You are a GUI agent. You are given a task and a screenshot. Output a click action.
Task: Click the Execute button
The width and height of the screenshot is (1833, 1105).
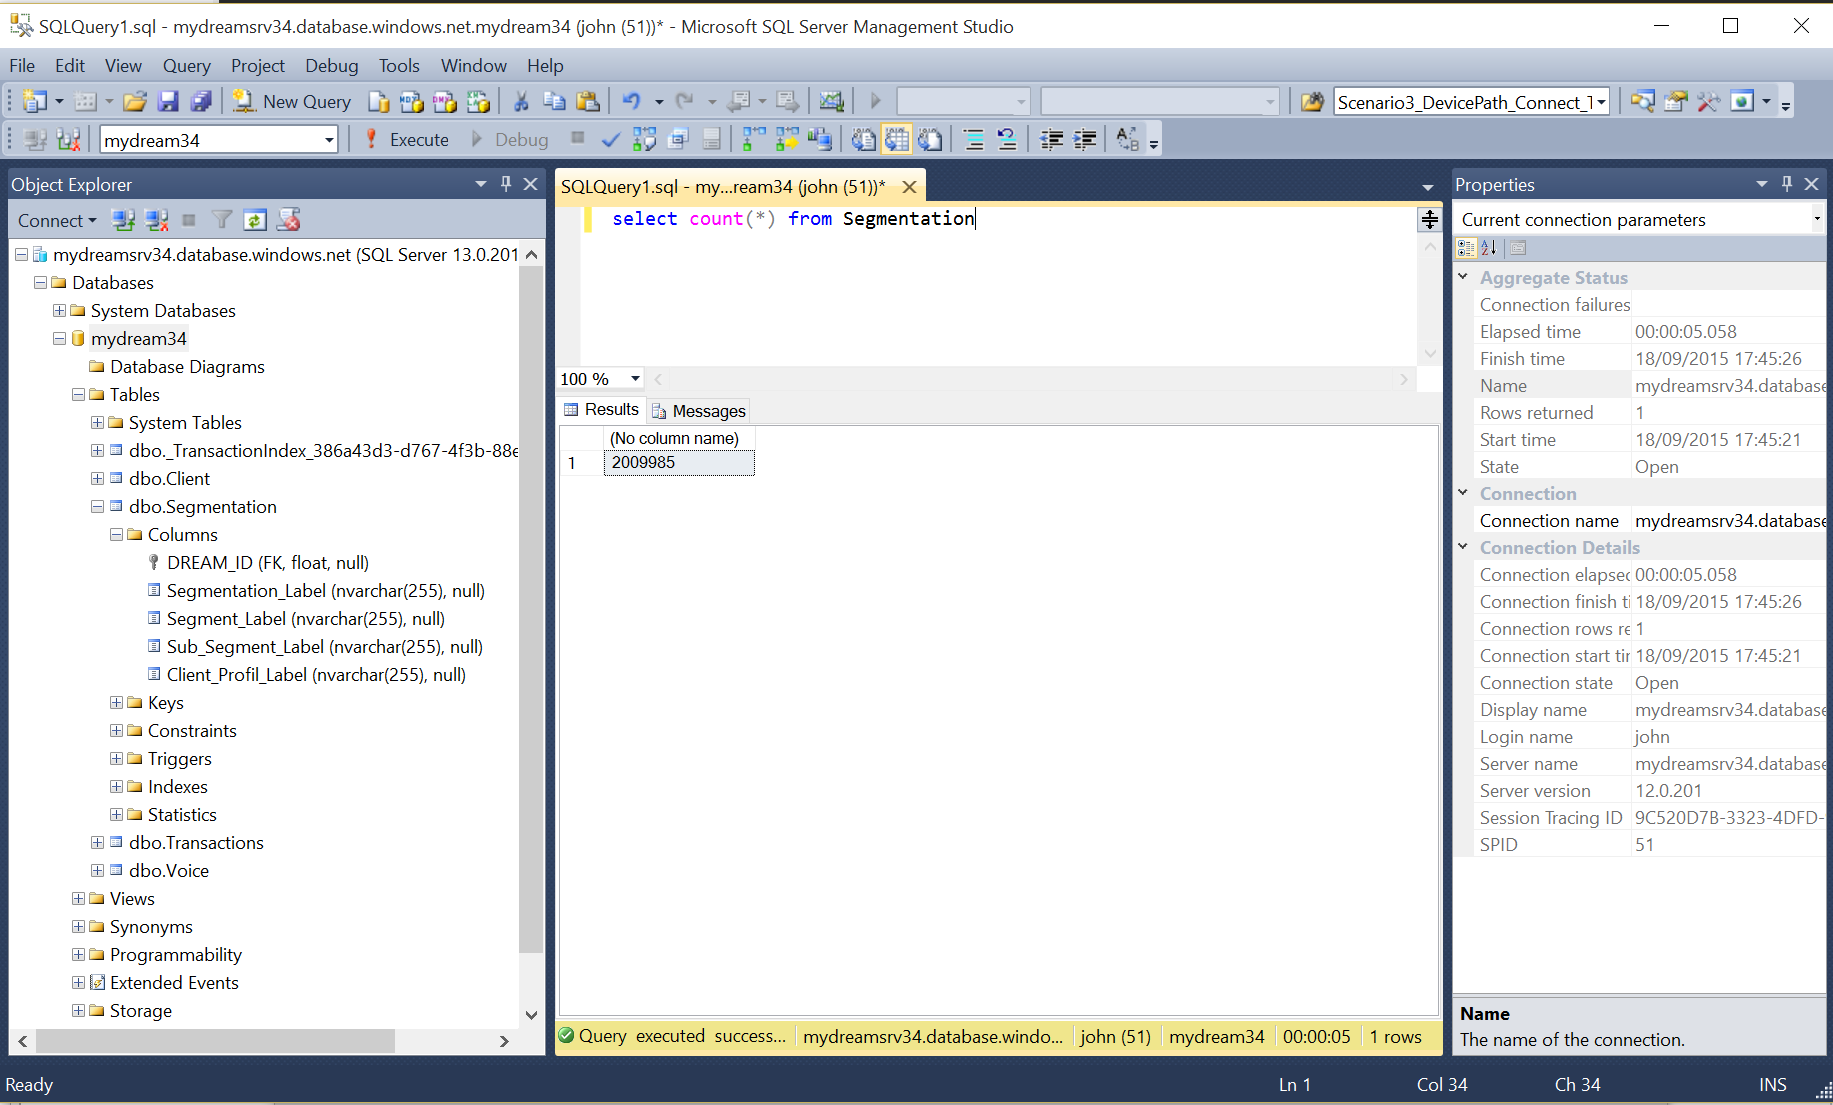[x=407, y=139]
